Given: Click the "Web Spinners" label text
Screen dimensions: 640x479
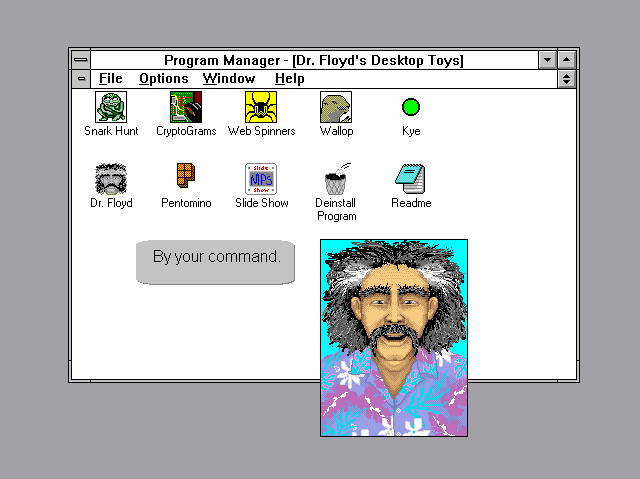Looking at the screenshot, I should coord(261,131).
